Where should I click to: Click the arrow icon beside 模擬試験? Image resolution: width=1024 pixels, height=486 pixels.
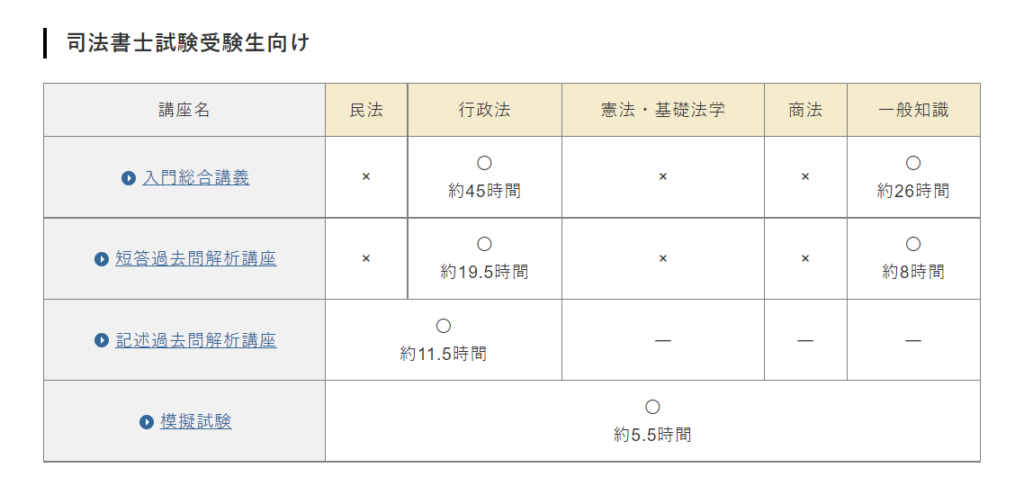tap(146, 422)
